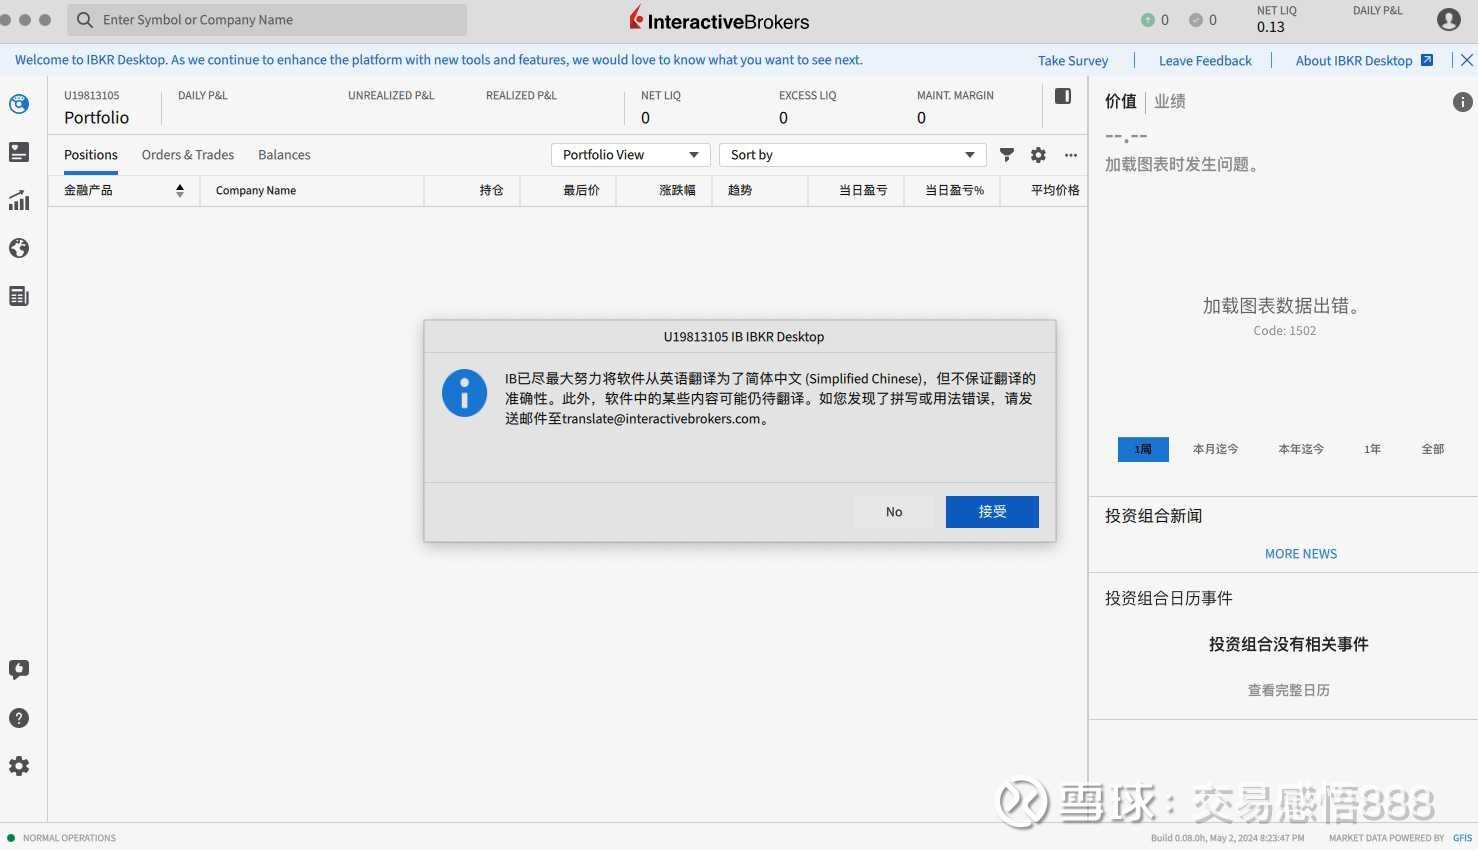Image resolution: width=1478 pixels, height=850 pixels.
Task: Switch to the 业绩 tab in right panel
Action: pos(1168,101)
